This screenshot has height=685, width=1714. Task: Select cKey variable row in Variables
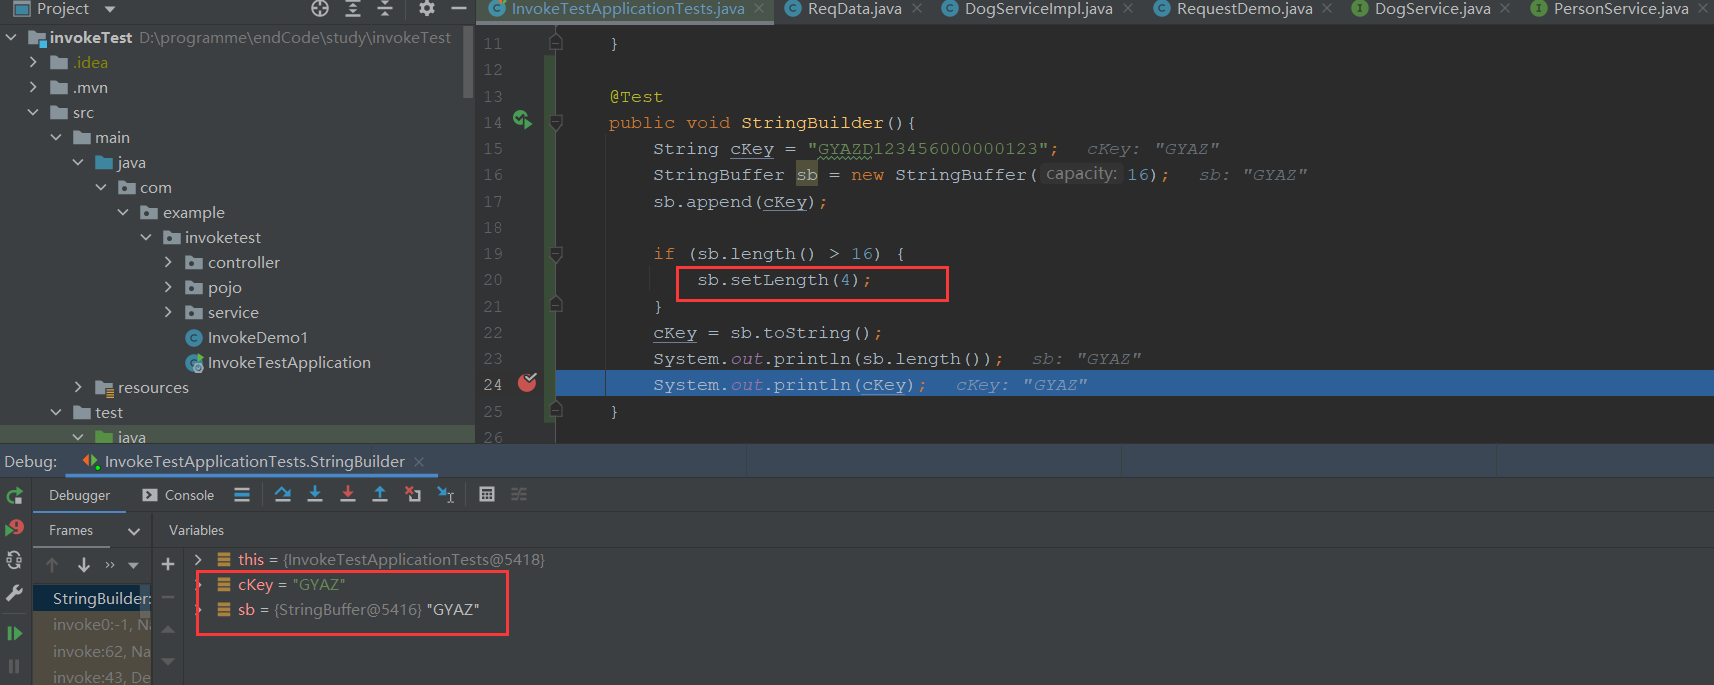(x=291, y=584)
